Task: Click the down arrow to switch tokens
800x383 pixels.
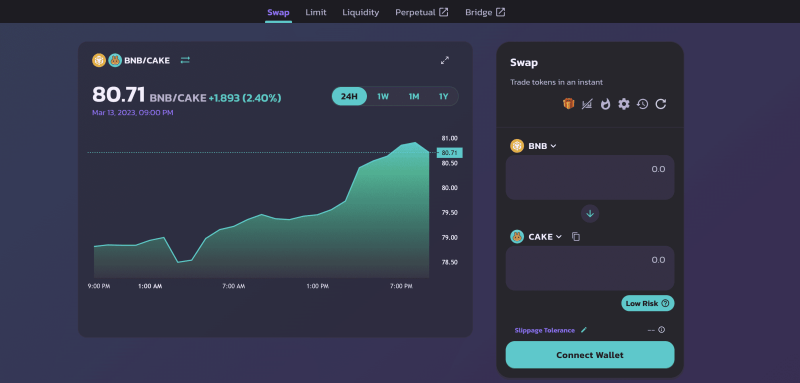Action: (x=590, y=214)
